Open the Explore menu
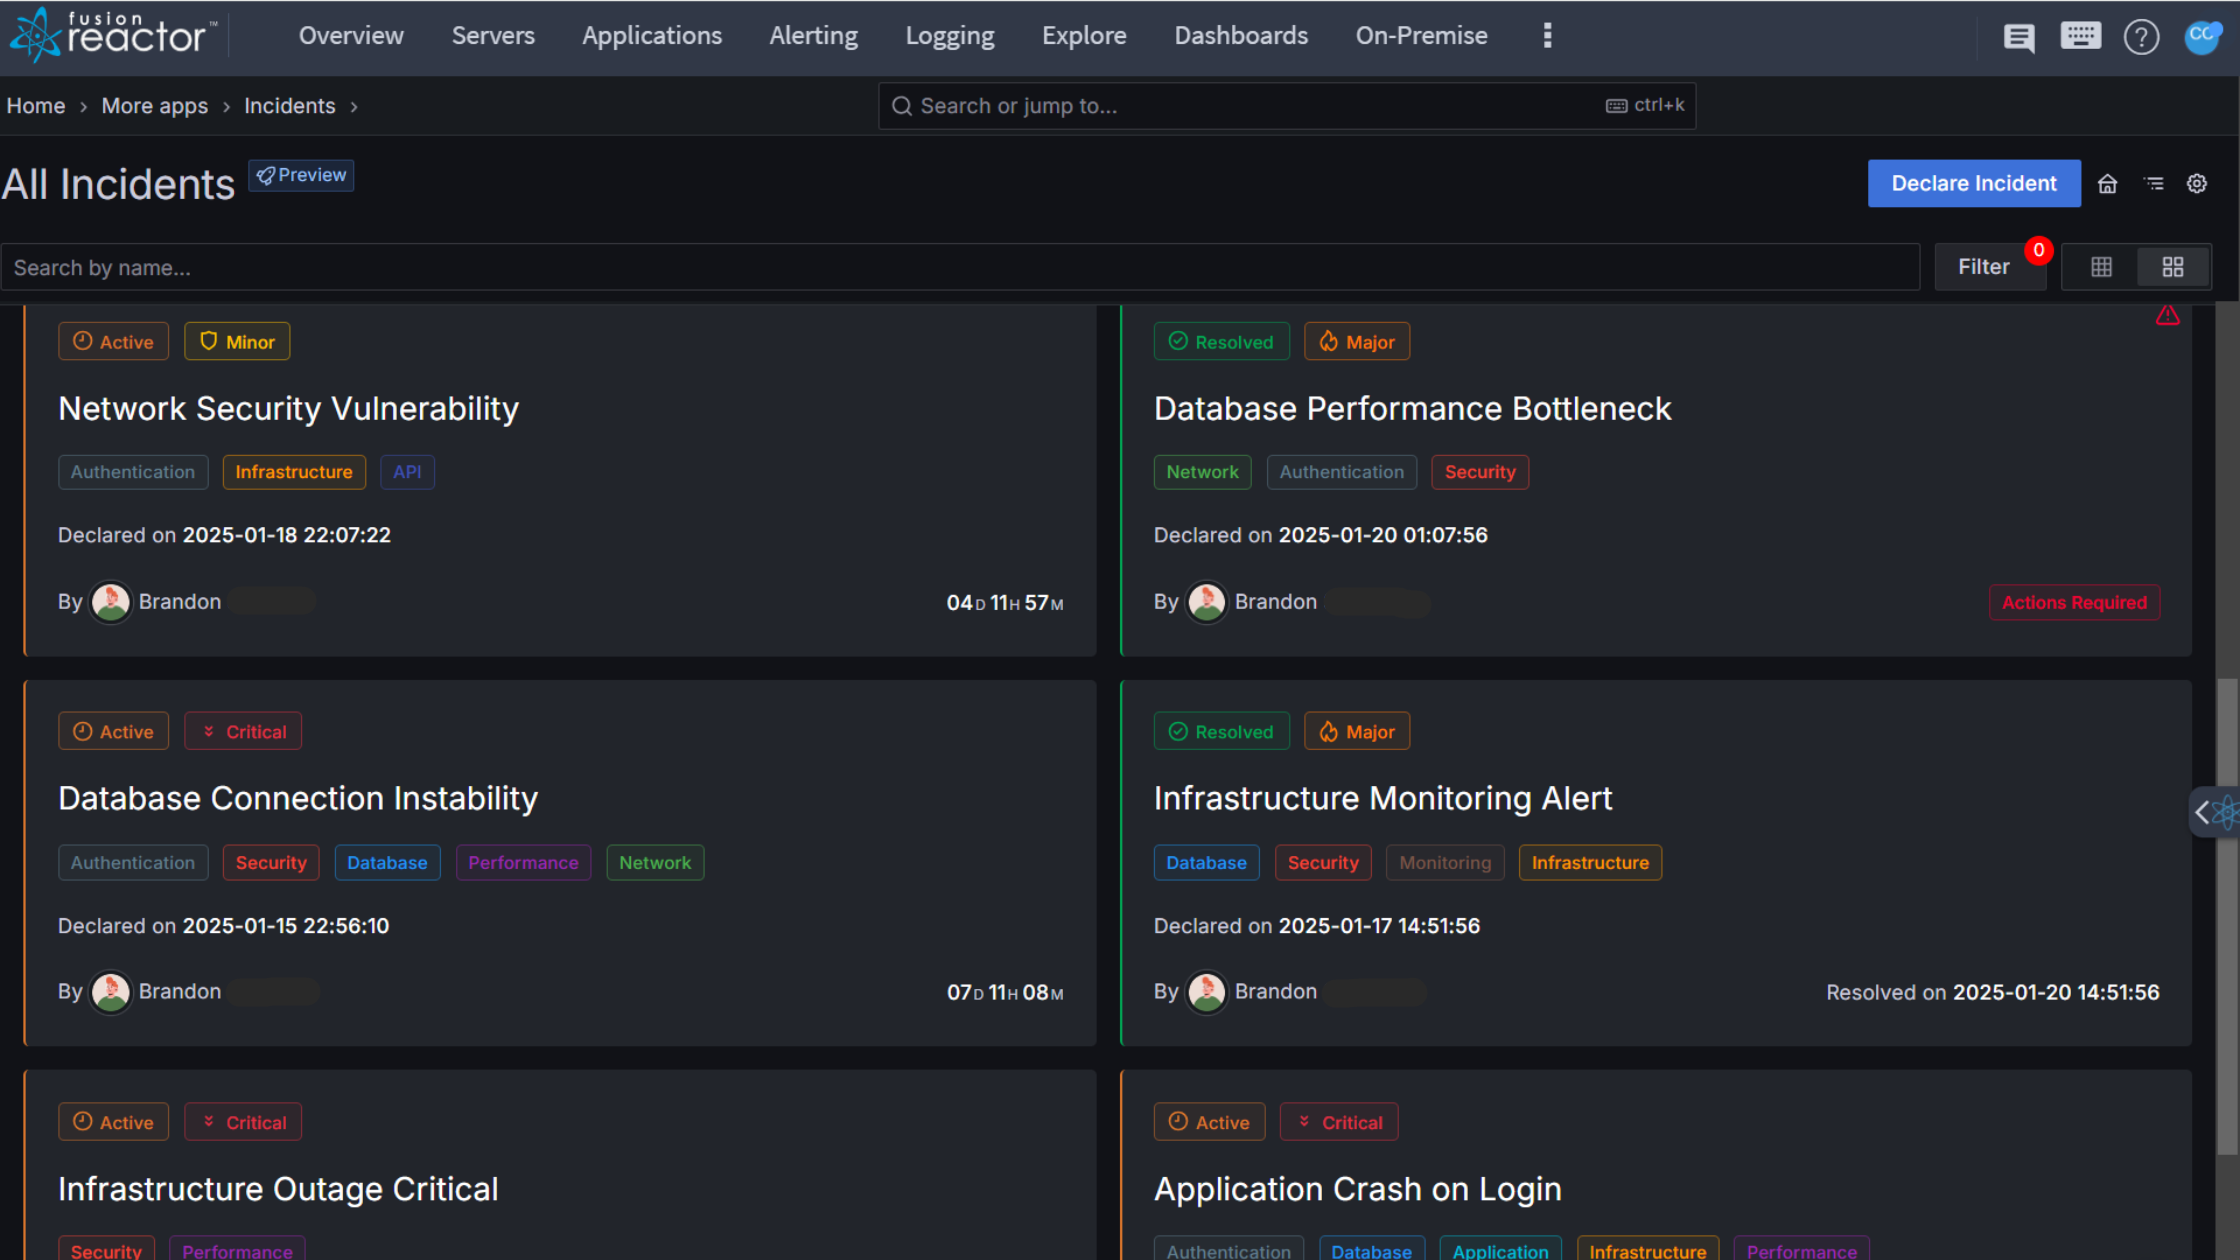 pos(1084,36)
